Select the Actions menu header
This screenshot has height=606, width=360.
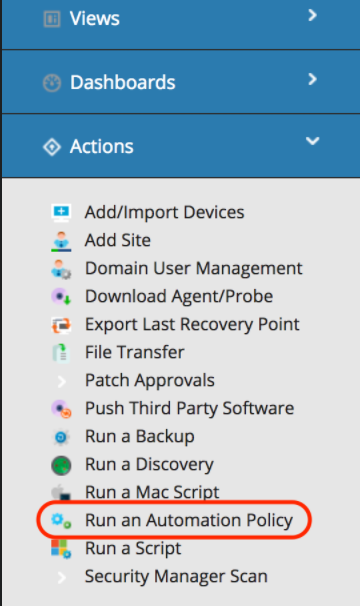(181, 146)
